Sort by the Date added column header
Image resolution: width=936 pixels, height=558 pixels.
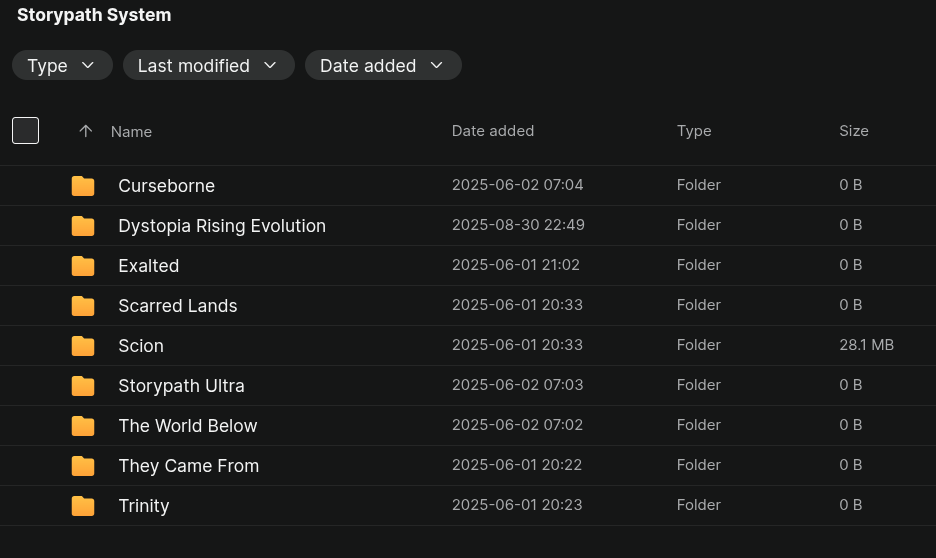[x=492, y=131]
